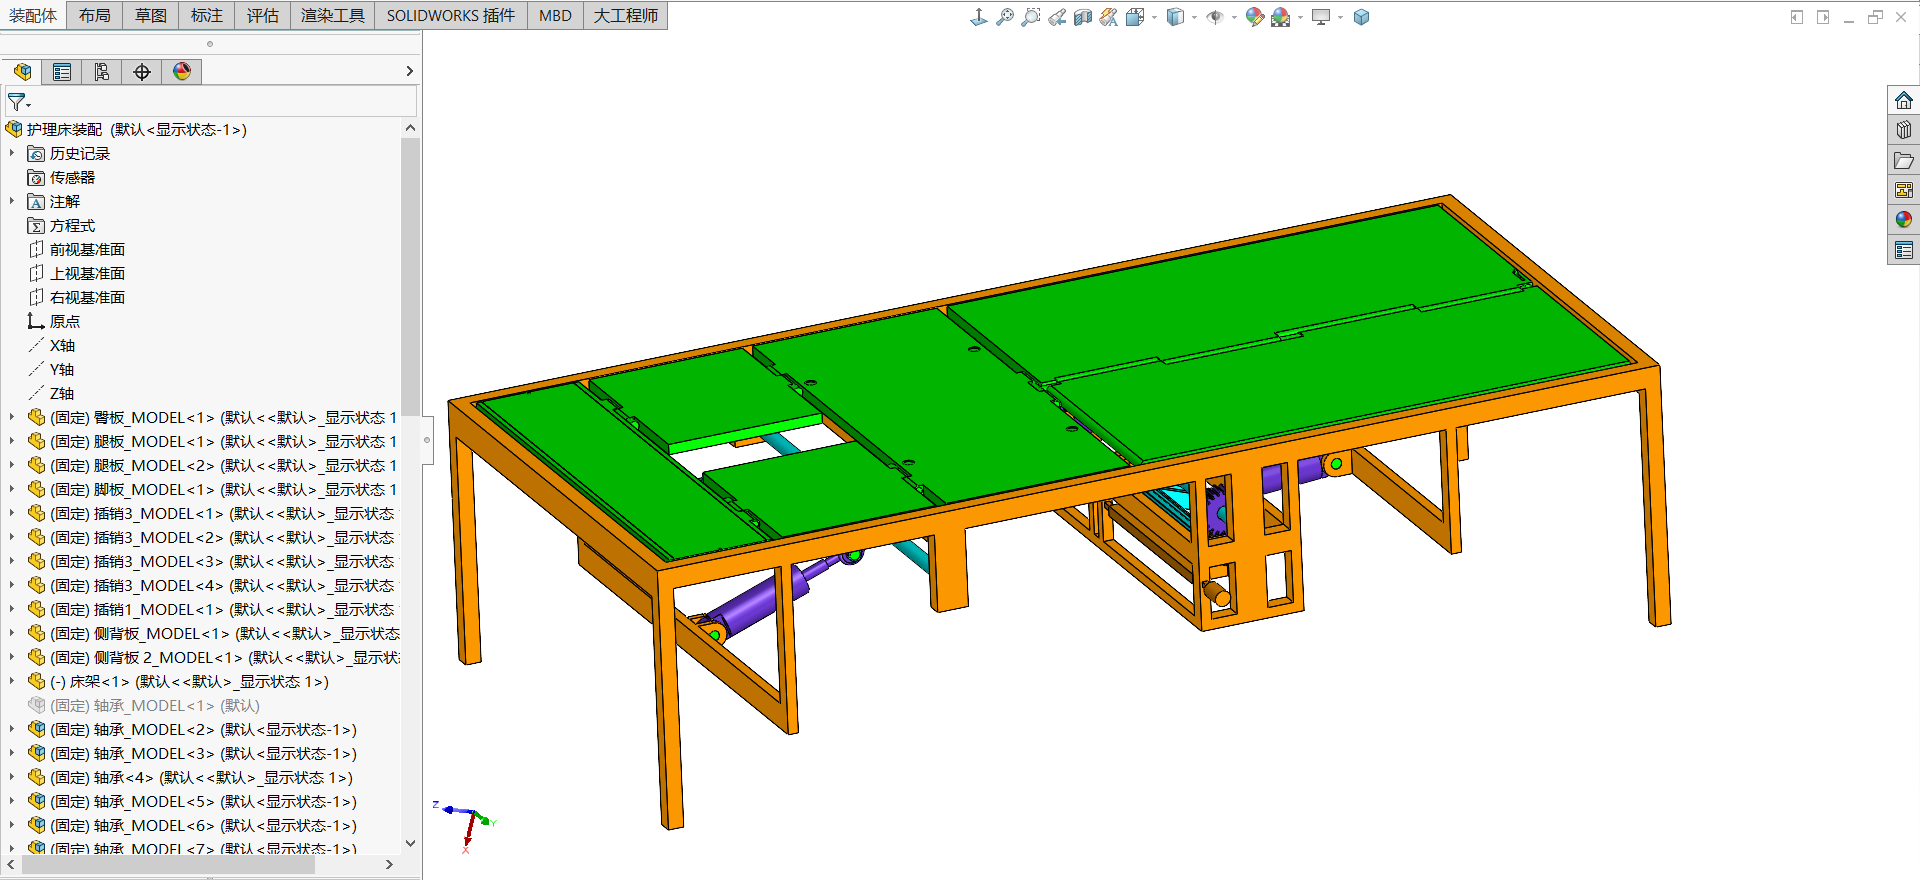Open the Display Style dropdown arrow

pyautogui.click(x=1194, y=17)
